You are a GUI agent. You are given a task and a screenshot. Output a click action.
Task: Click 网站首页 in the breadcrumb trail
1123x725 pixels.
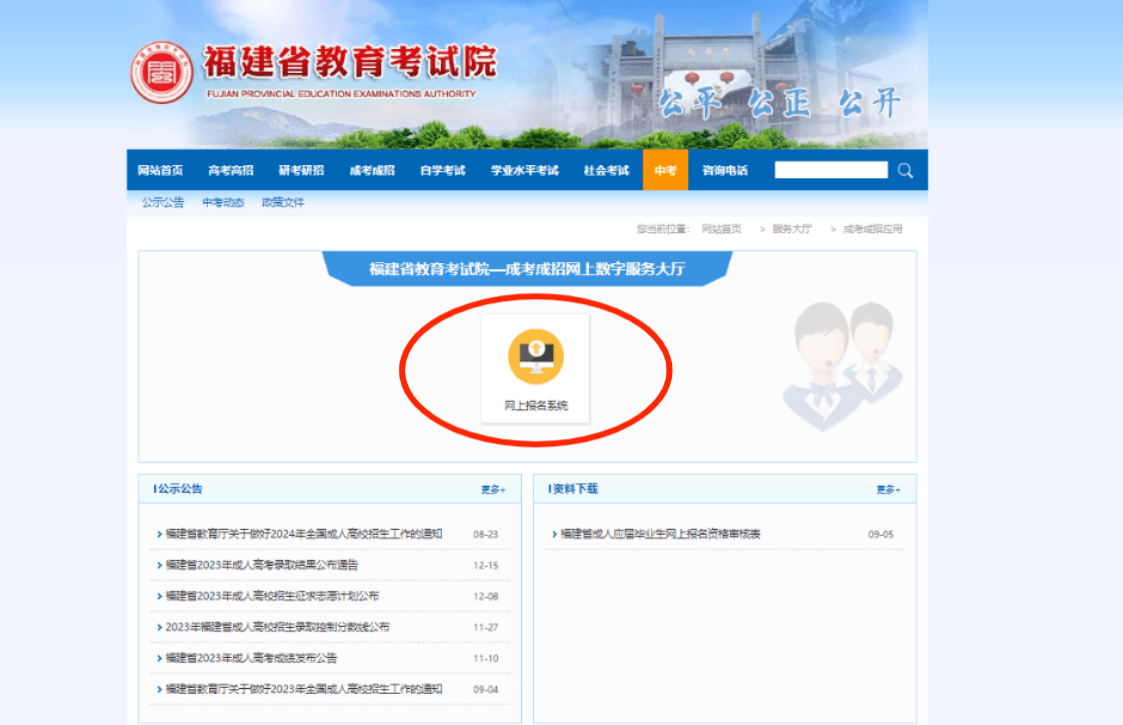coord(721,229)
